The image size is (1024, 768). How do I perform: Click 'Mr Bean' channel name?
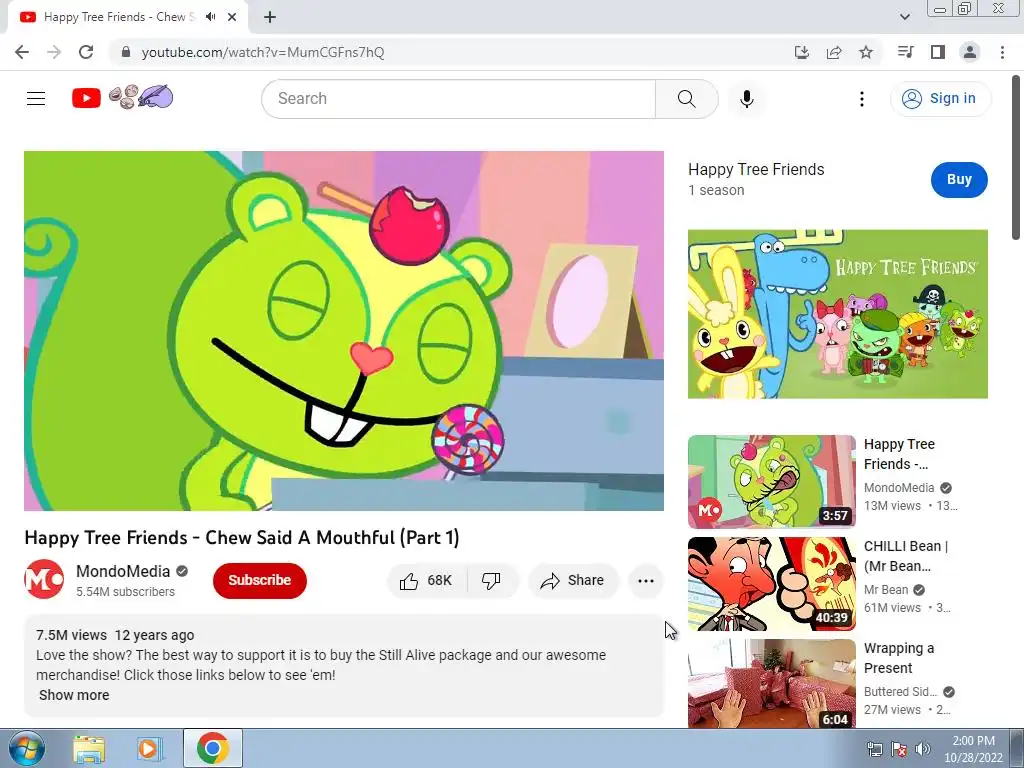(886, 590)
